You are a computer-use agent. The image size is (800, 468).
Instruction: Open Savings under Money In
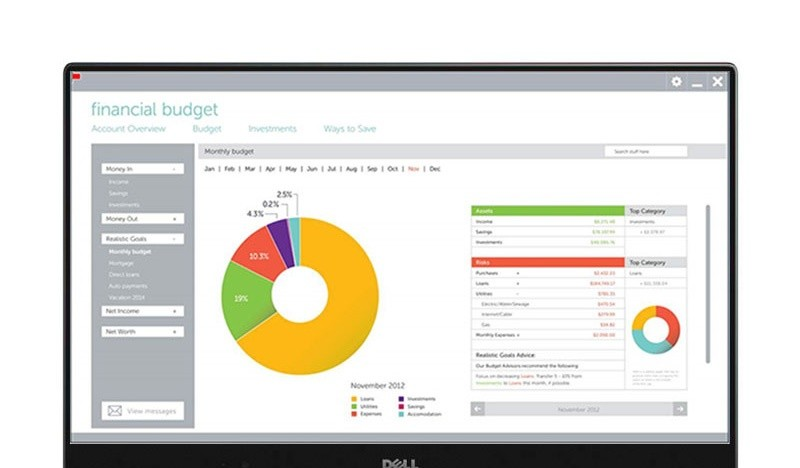pos(118,193)
